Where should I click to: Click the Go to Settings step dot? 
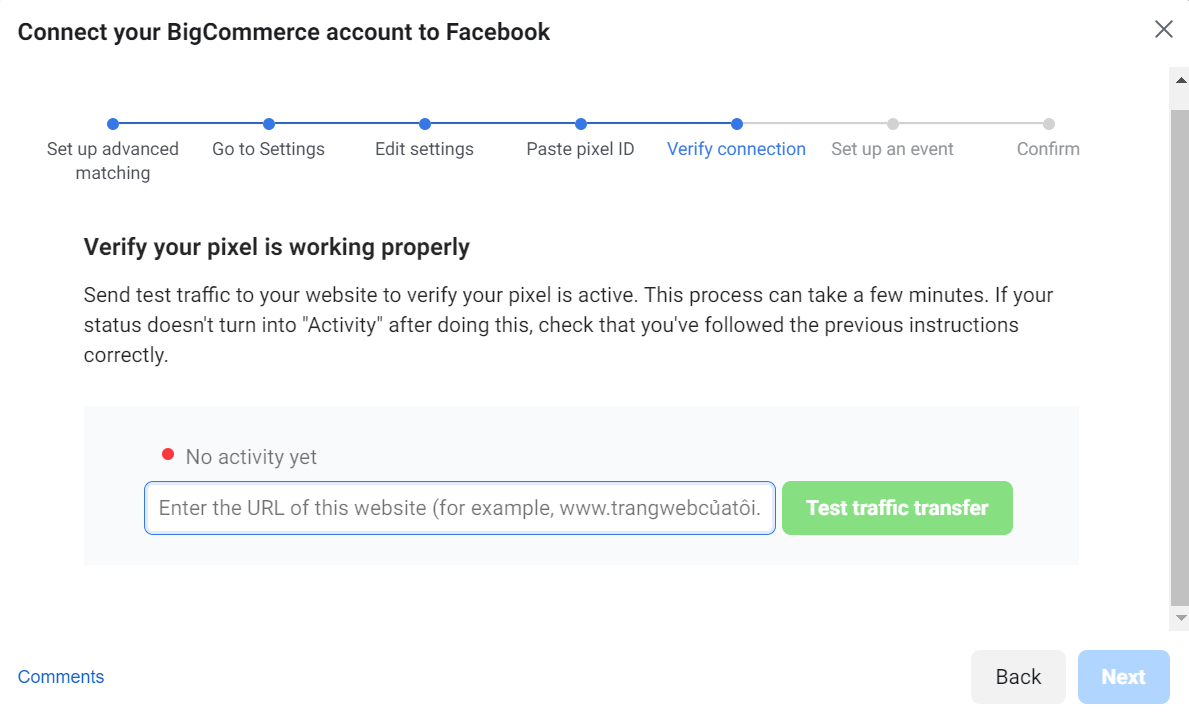[x=269, y=124]
